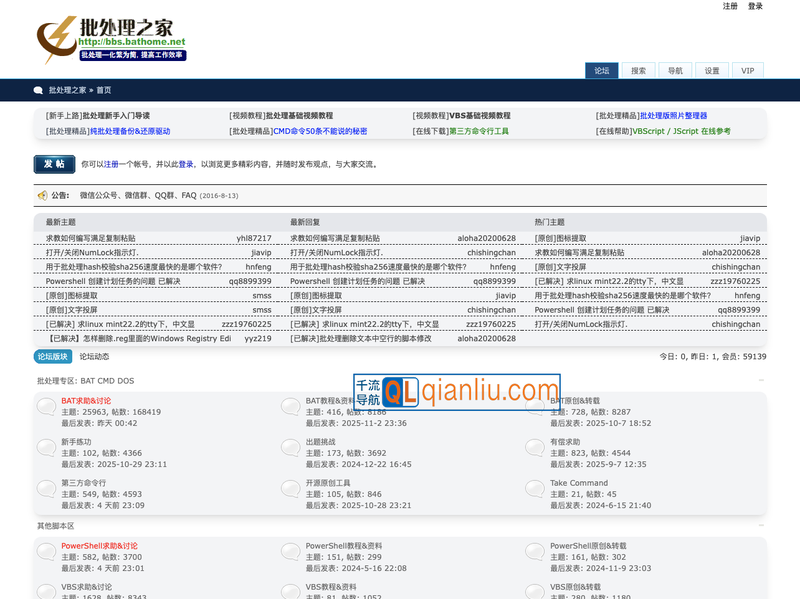800x599 pixels.
Task: Click the breadcrumb speech bubble icon
Action: (x=38, y=90)
